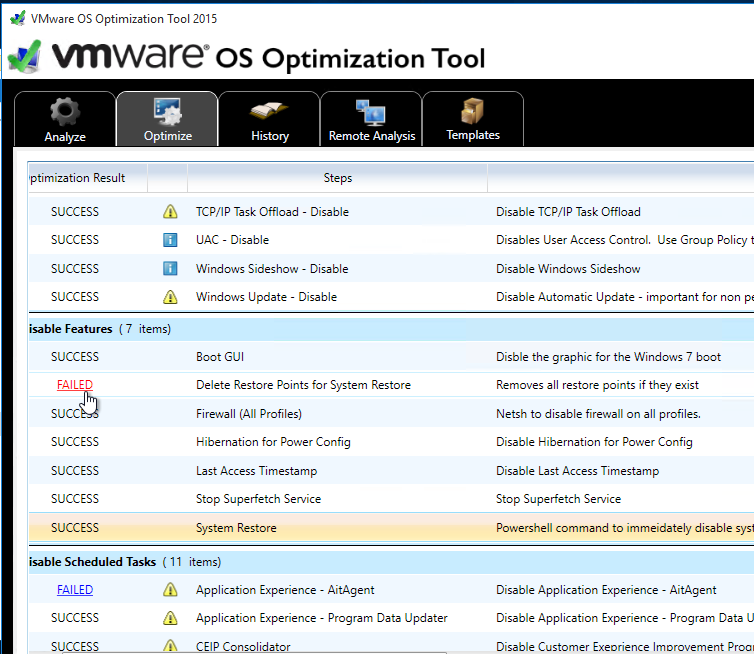Select Hibernation for Power Config step
Screen dimensions: 754x654
(x=273, y=441)
